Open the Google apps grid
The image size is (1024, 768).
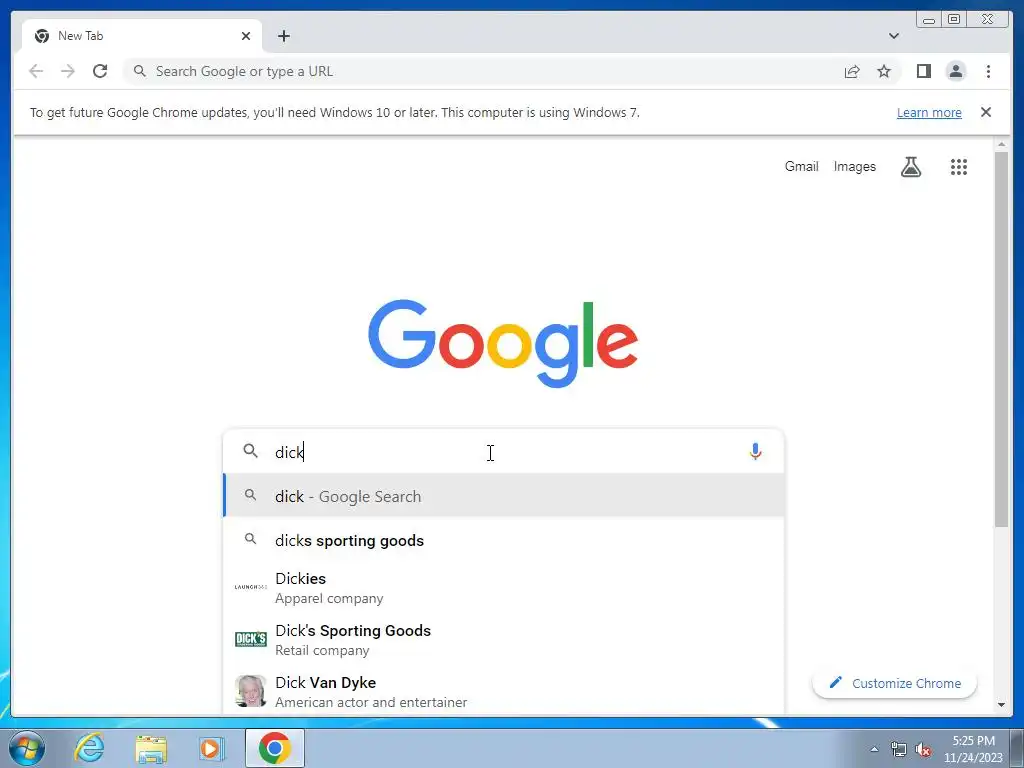(958, 167)
